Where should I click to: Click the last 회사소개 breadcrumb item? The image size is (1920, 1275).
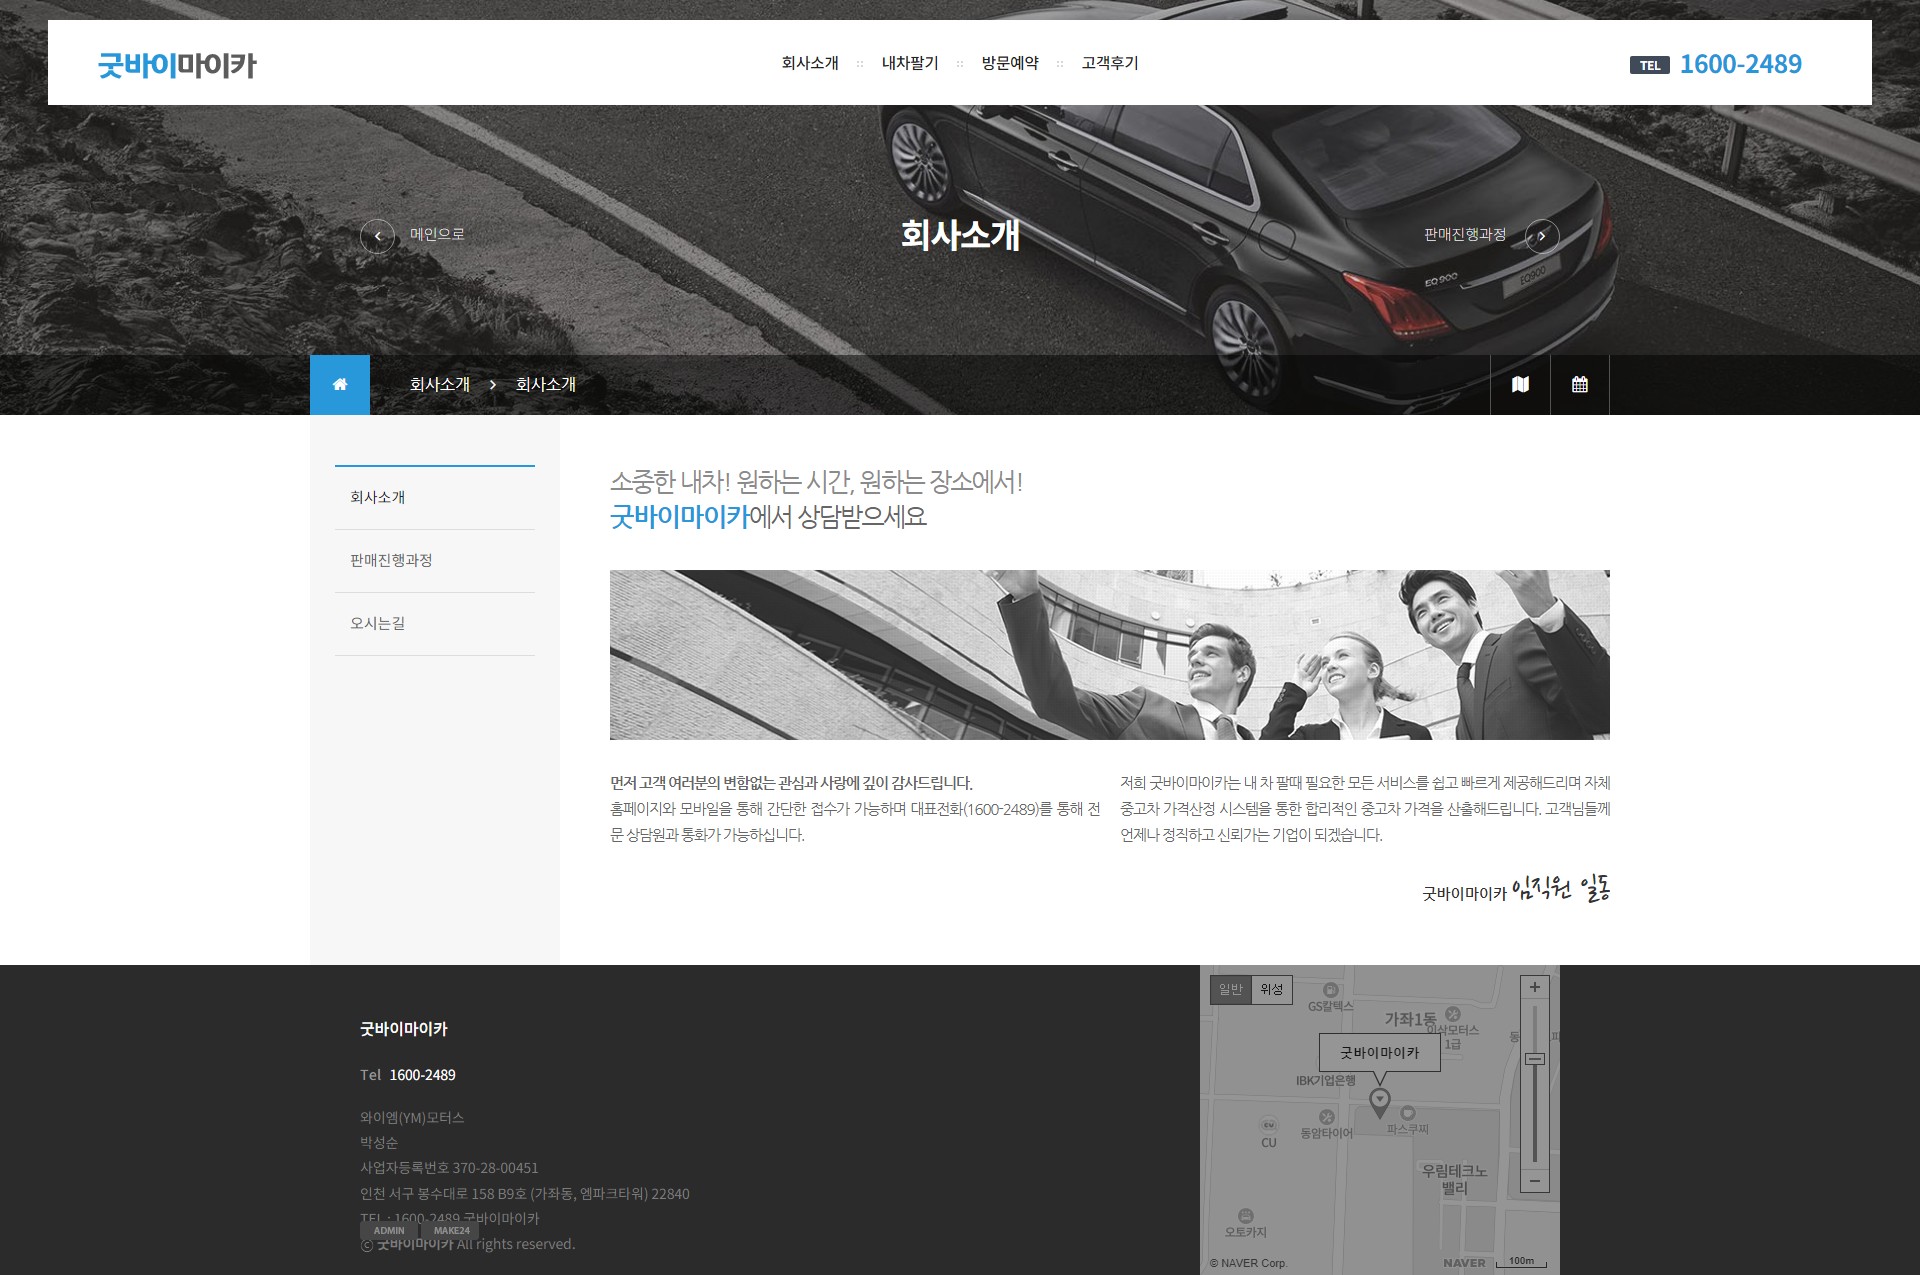click(546, 384)
